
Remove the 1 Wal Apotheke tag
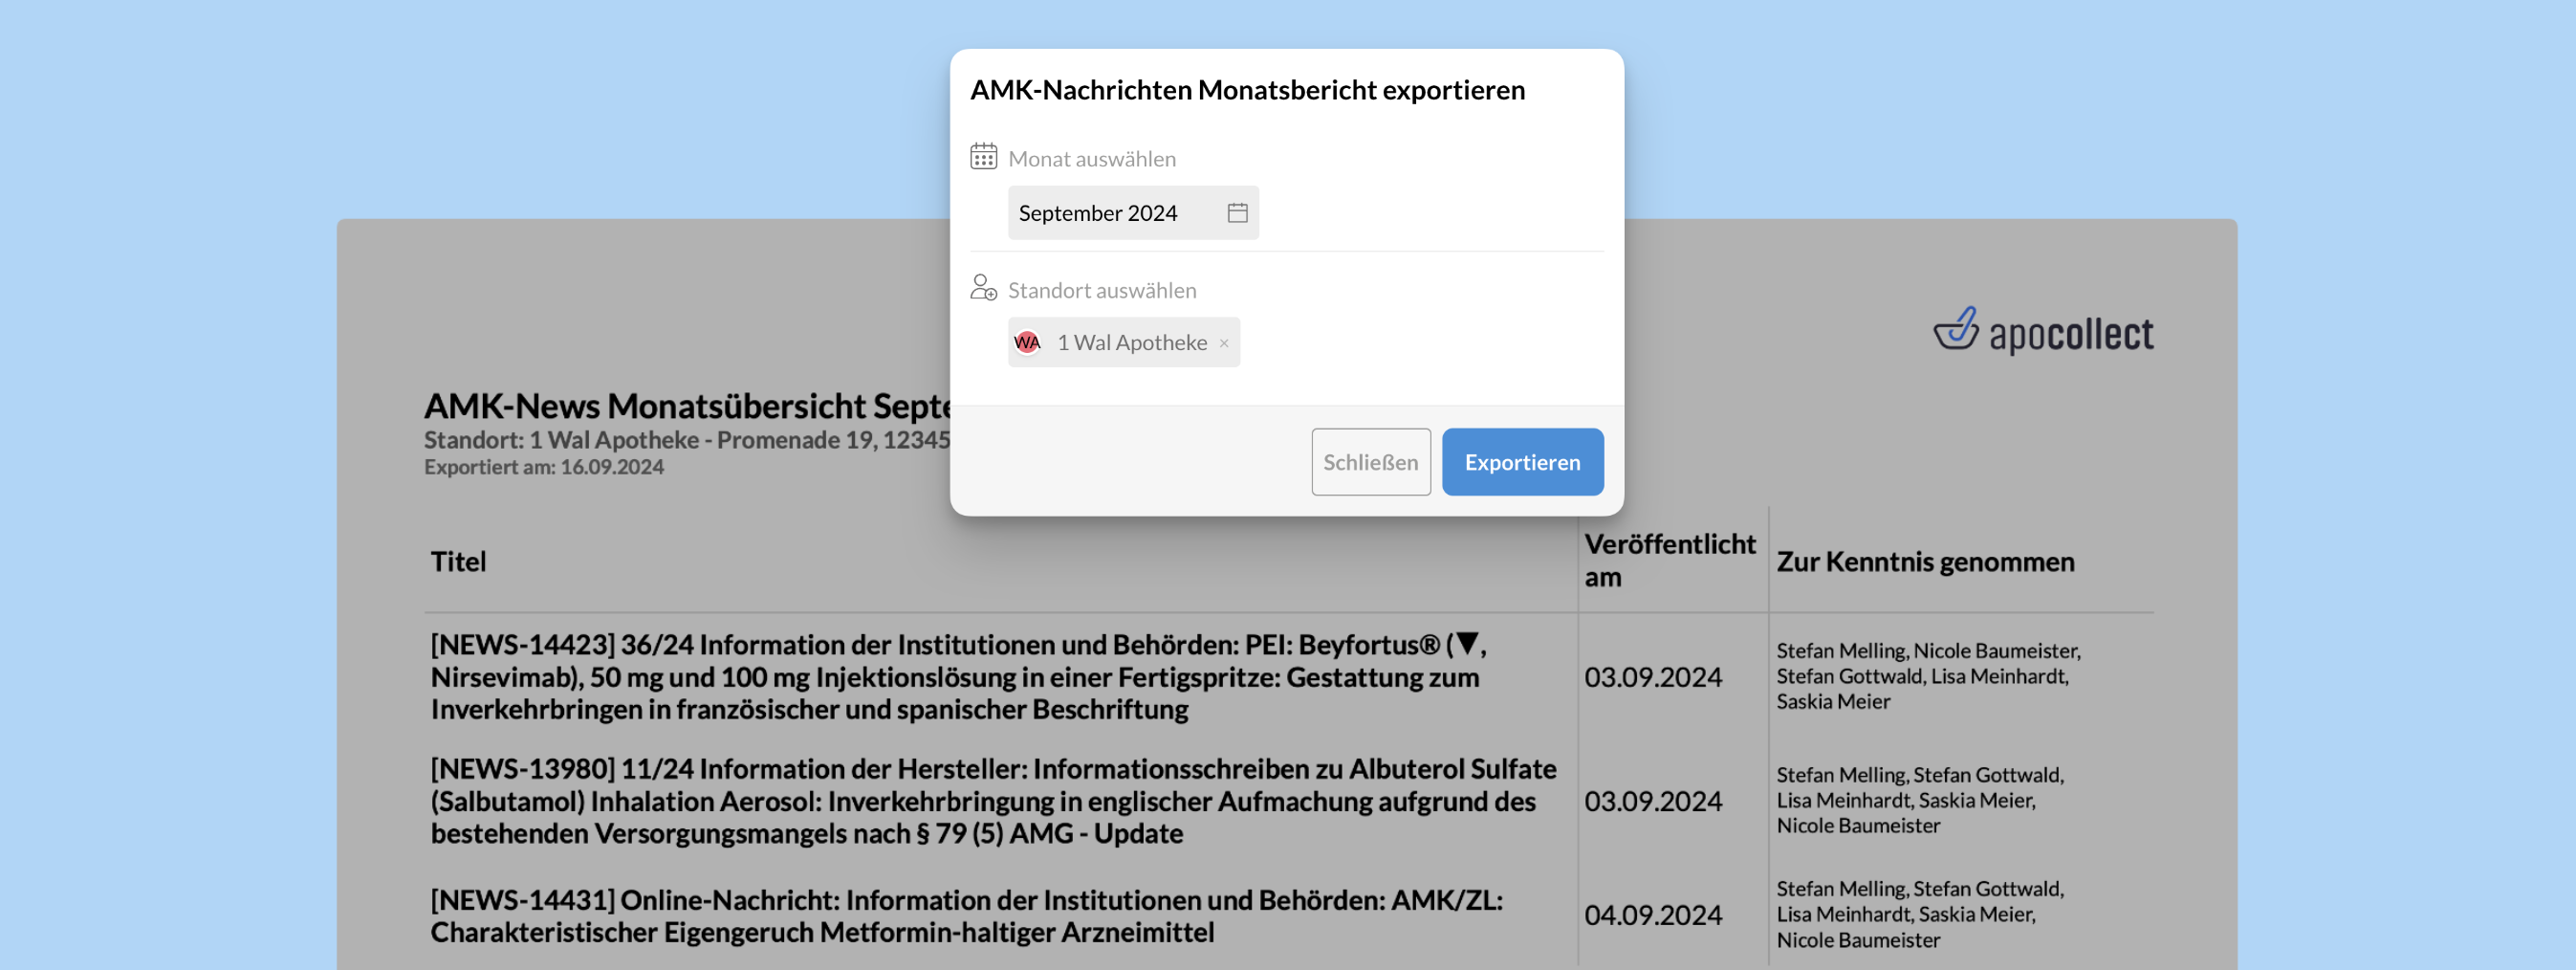1224,343
